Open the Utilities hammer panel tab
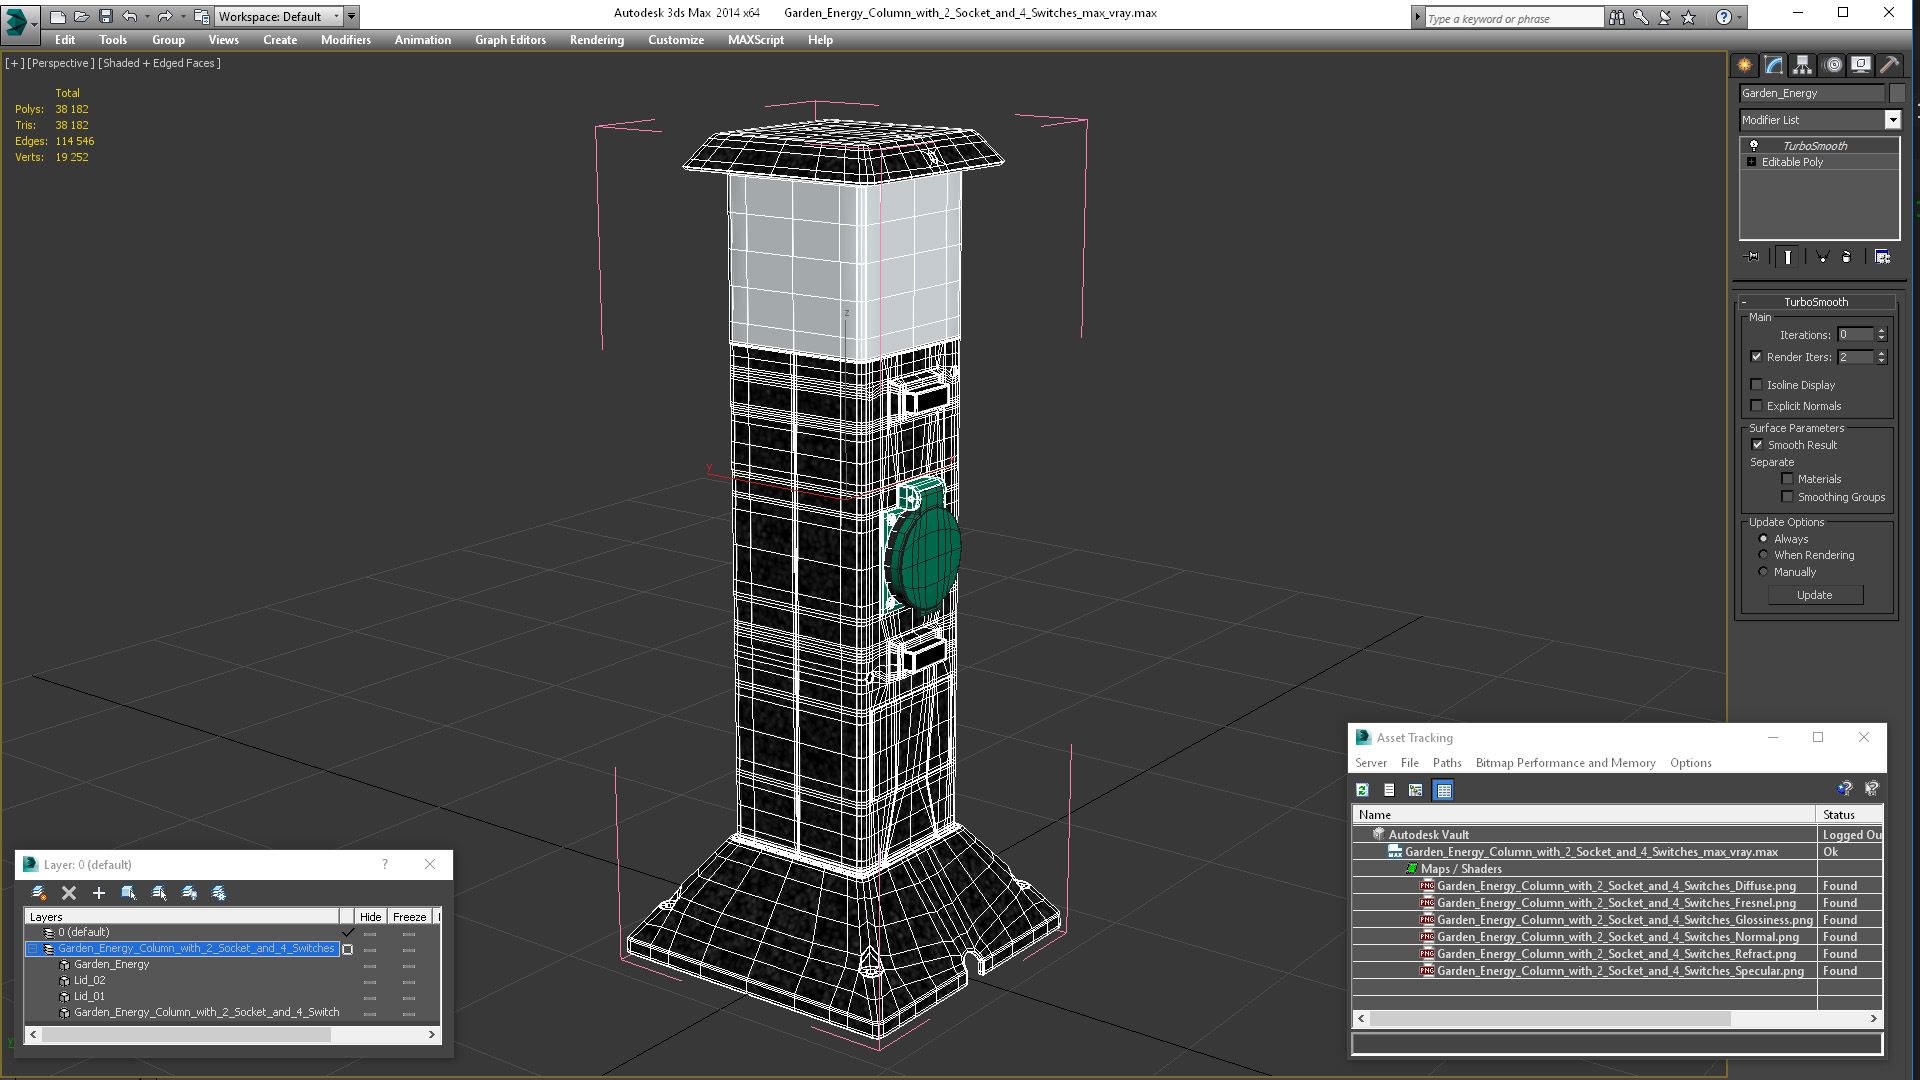1920x1080 pixels. point(1889,65)
